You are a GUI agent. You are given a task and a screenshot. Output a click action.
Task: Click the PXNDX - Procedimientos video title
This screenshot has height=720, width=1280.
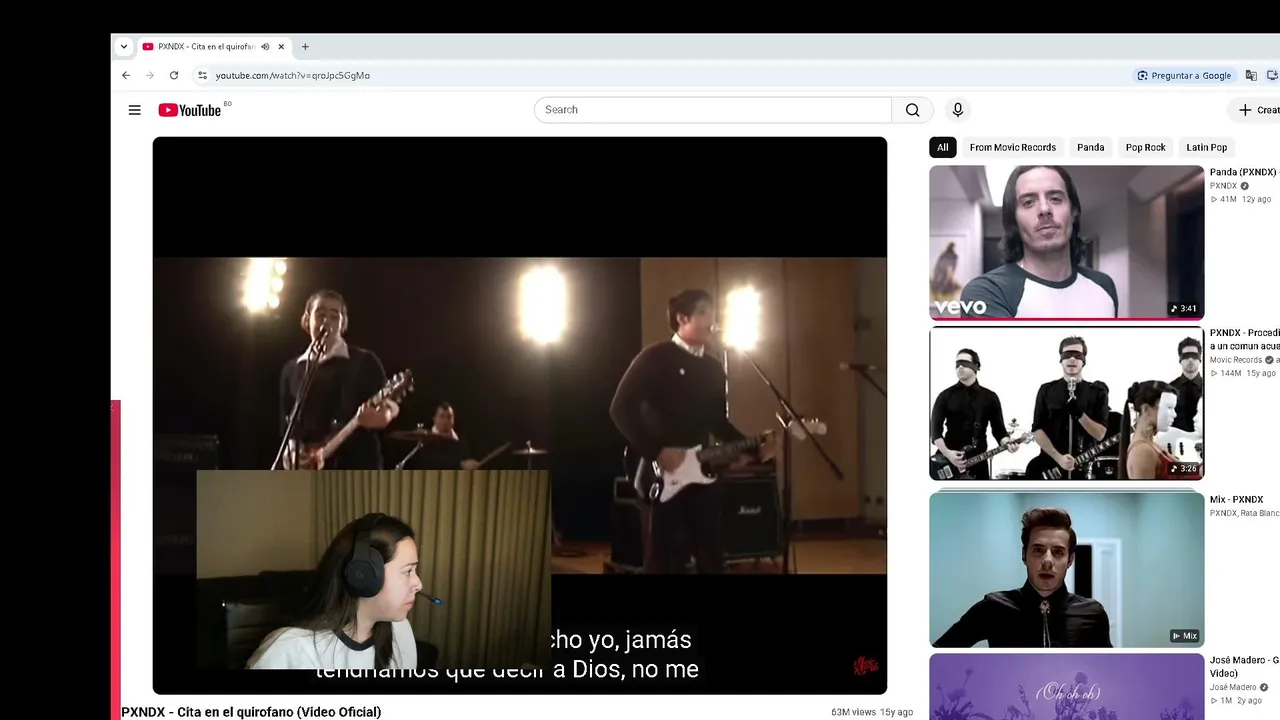1244,339
